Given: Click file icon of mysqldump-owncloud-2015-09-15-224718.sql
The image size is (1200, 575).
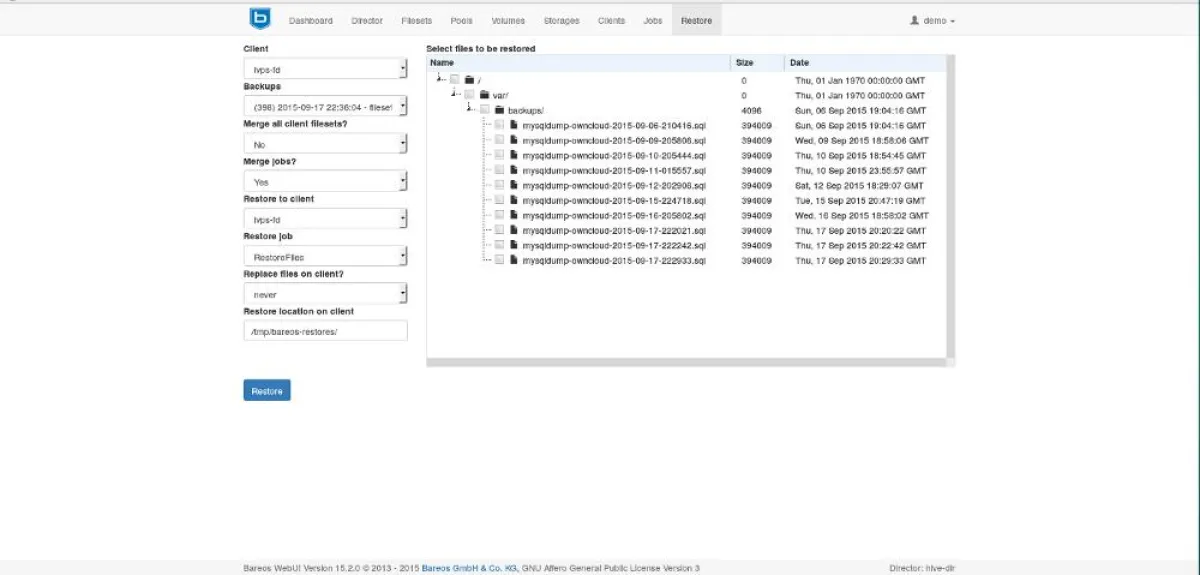Looking at the screenshot, I should tap(514, 200).
